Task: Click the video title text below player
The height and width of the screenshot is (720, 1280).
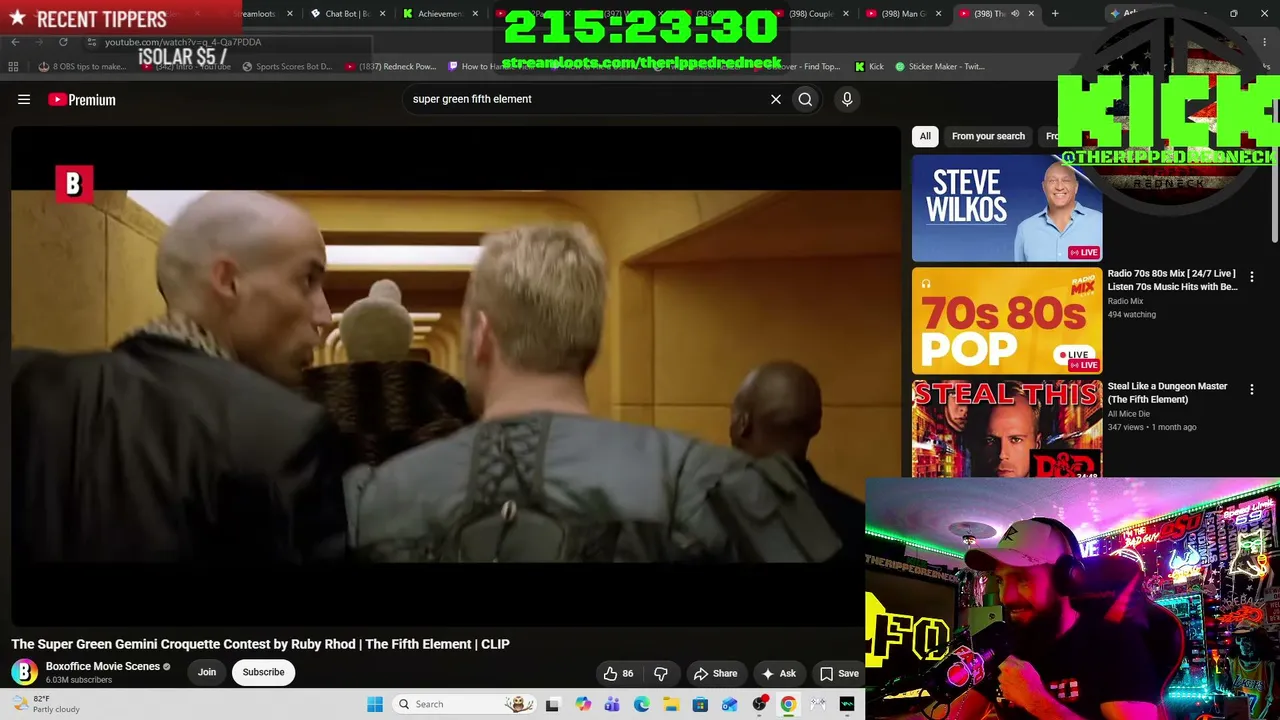Action: (x=261, y=644)
